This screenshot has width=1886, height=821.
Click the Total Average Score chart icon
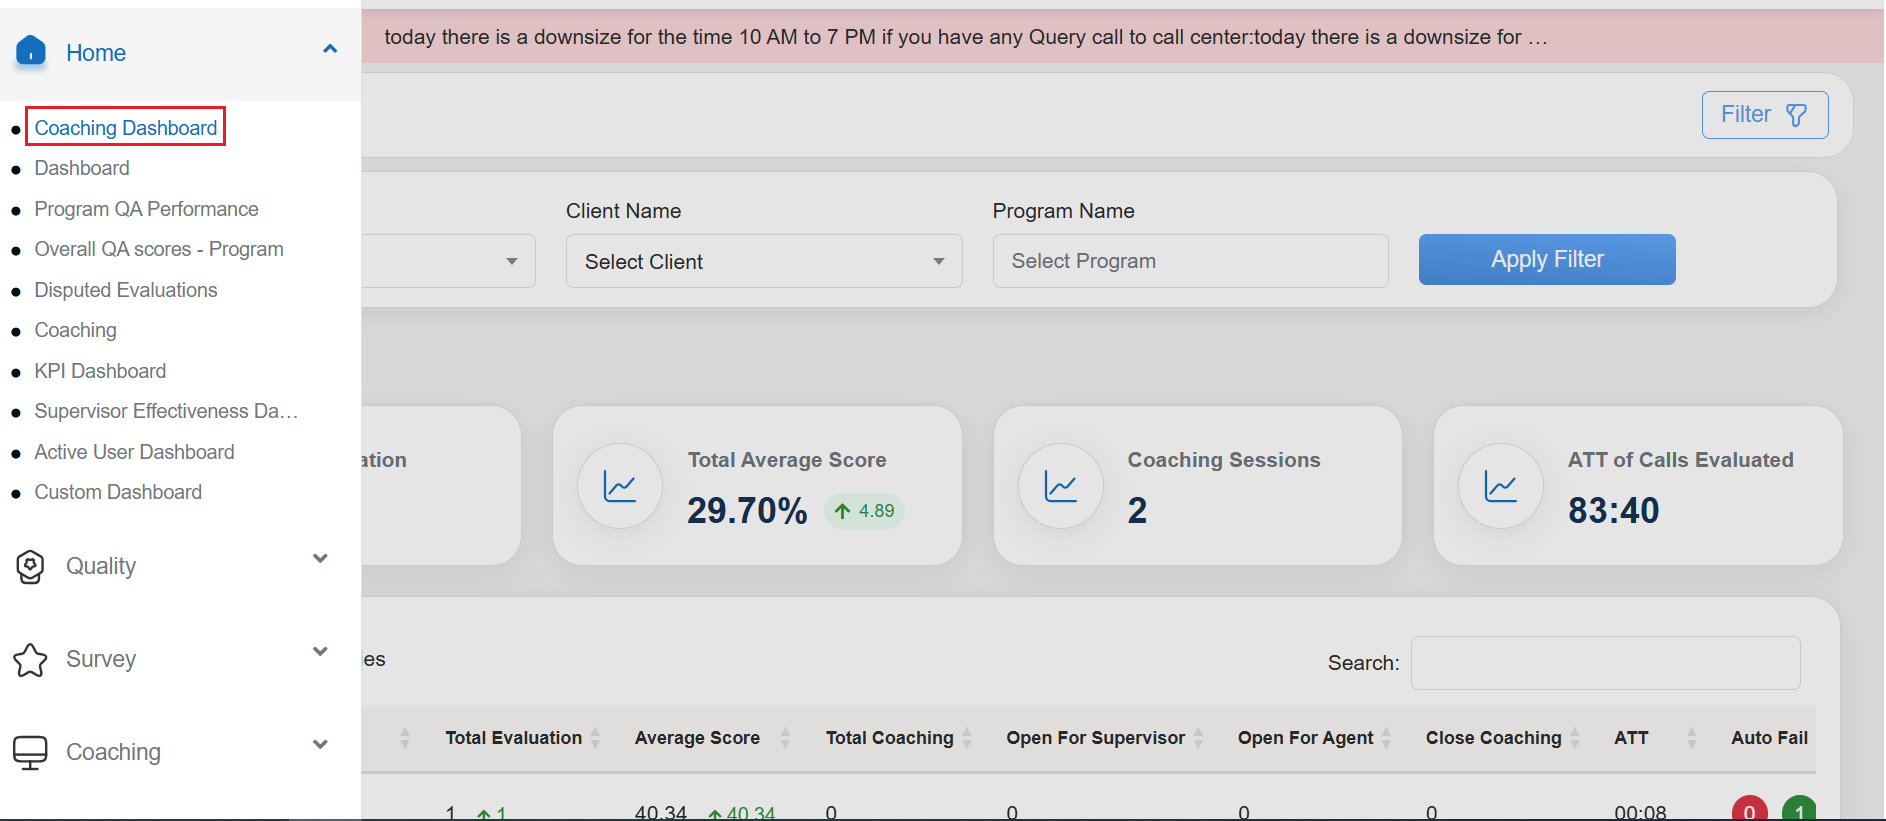click(x=620, y=487)
